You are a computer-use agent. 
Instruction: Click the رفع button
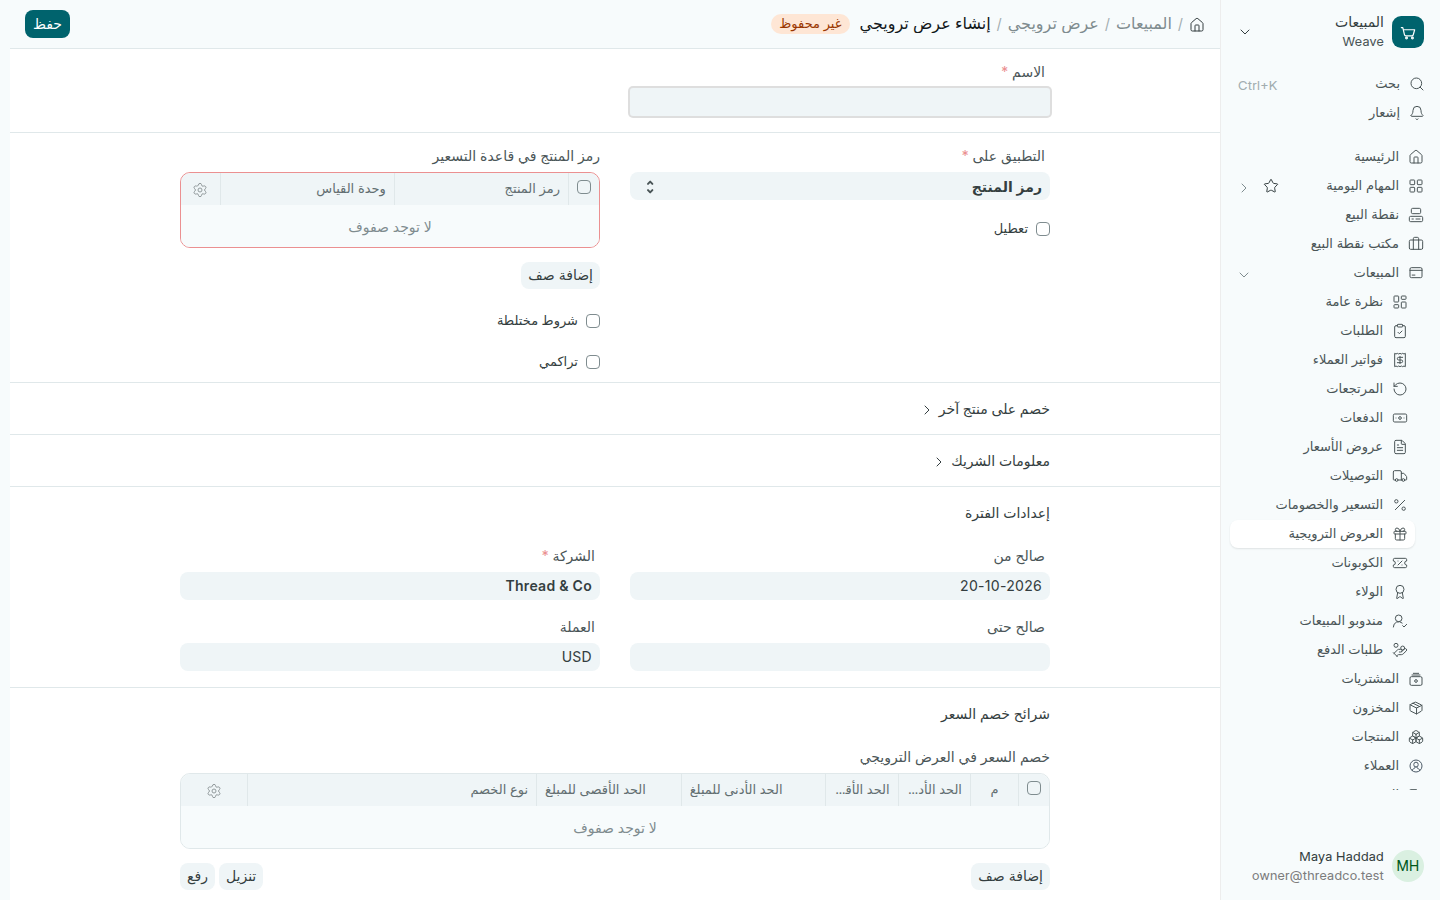(x=197, y=876)
